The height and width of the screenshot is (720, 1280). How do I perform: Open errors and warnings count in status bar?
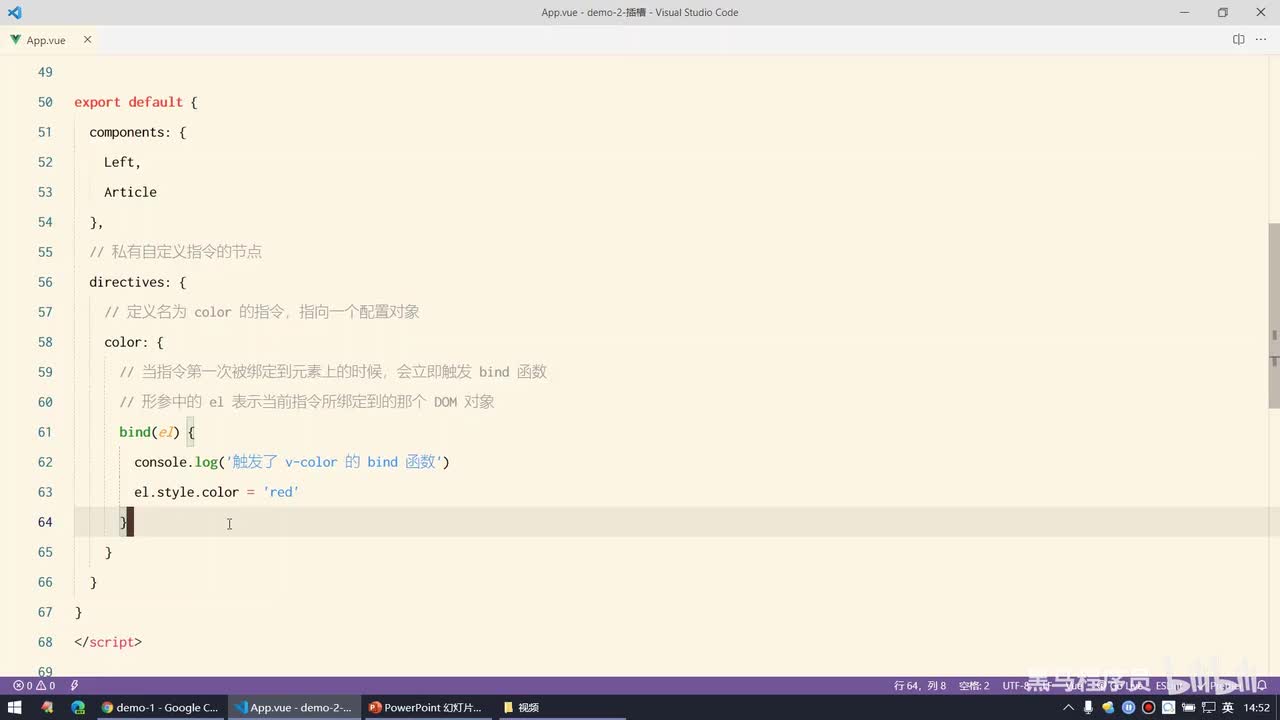34,685
